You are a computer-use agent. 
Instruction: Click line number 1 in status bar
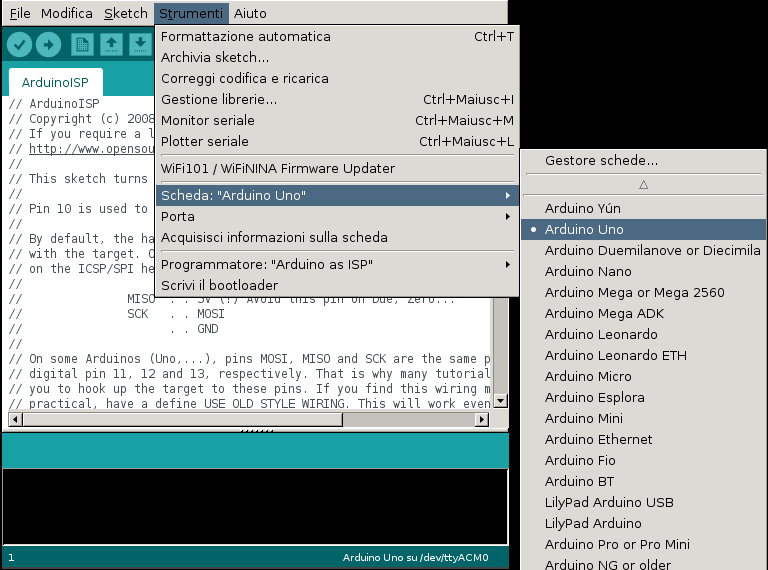(11, 558)
